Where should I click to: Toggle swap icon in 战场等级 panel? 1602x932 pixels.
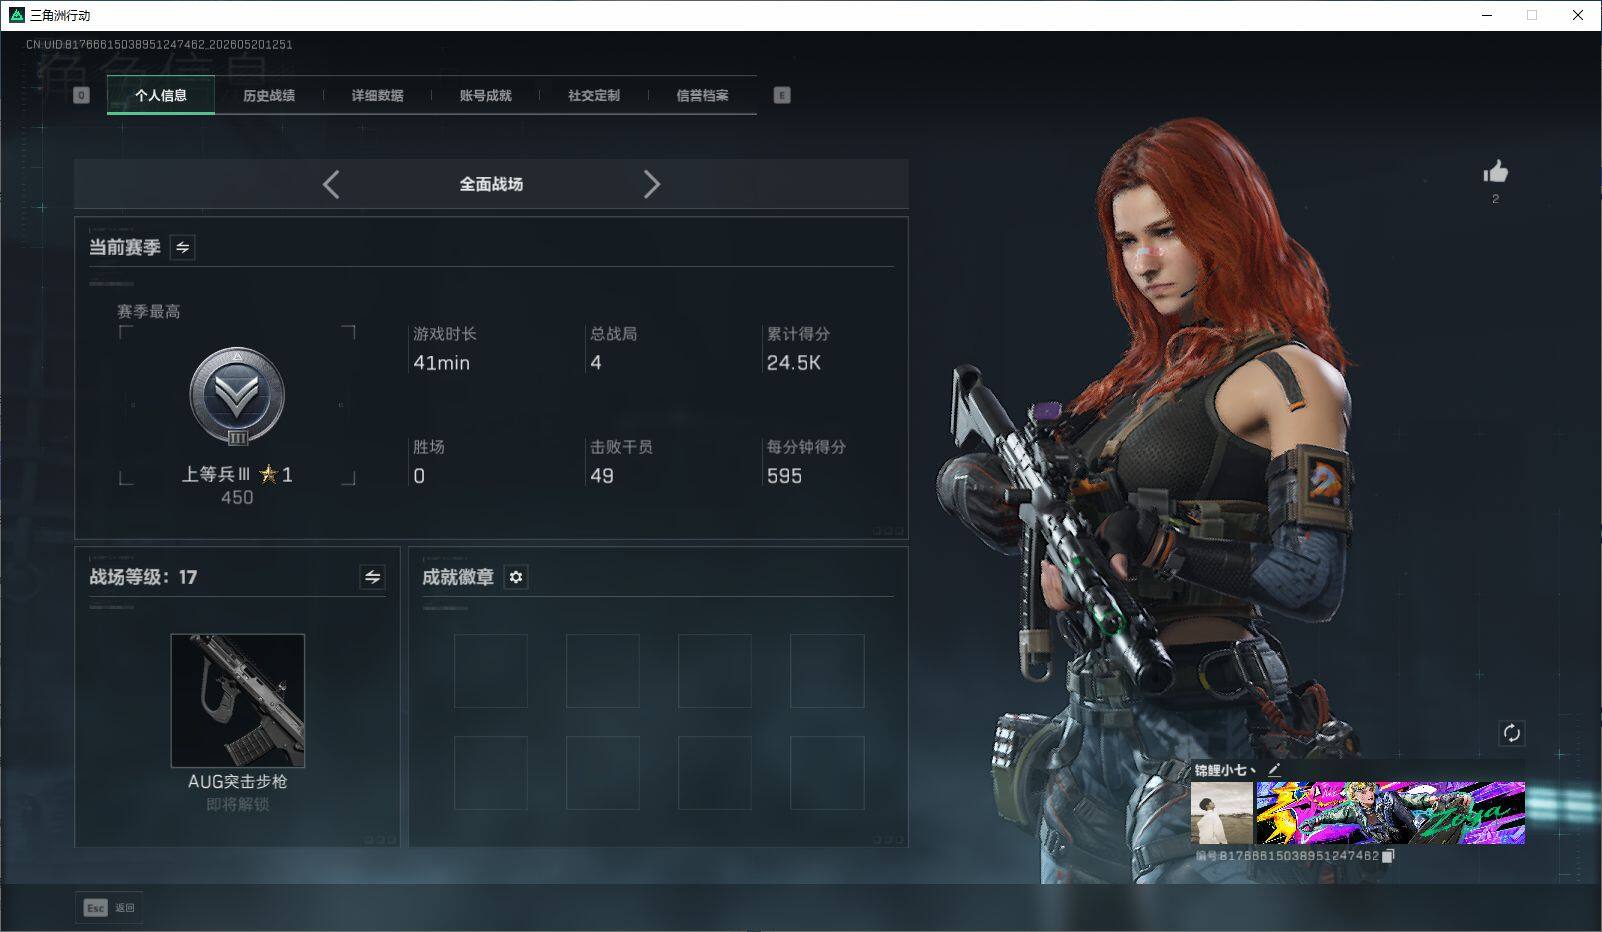coord(372,577)
